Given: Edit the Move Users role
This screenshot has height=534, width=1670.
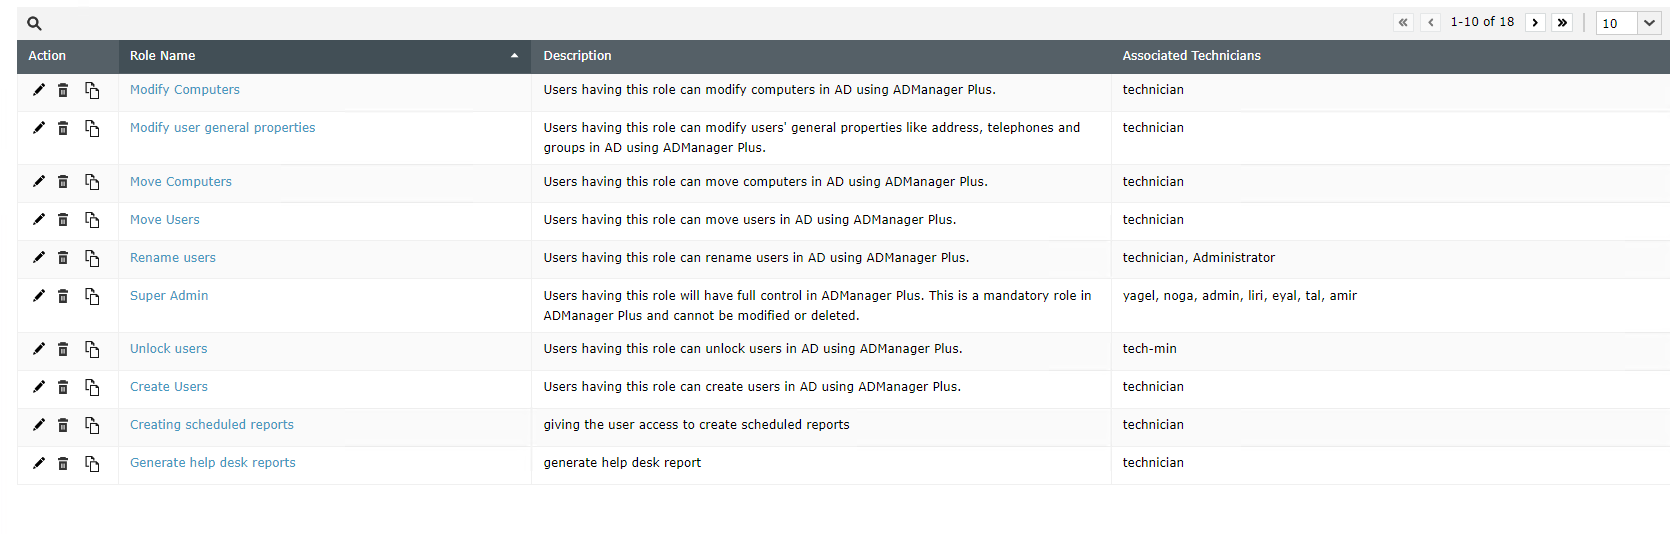Looking at the screenshot, I should click(x=39, y=220).
